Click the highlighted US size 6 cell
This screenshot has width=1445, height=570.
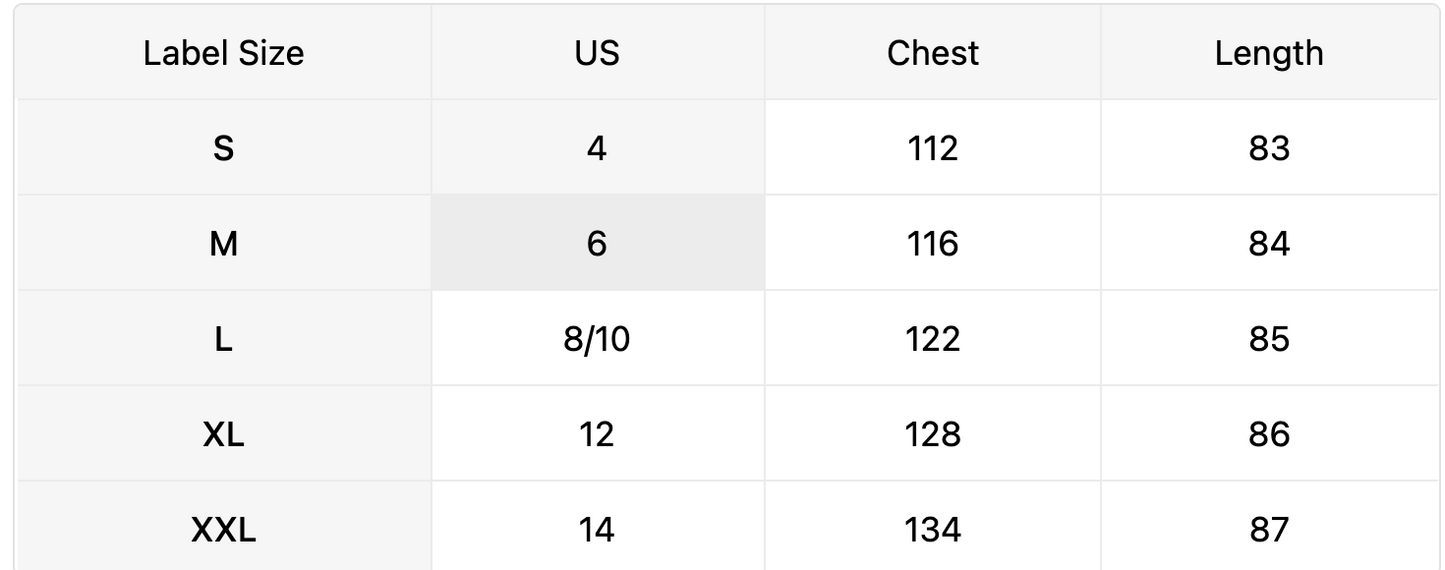598,243
